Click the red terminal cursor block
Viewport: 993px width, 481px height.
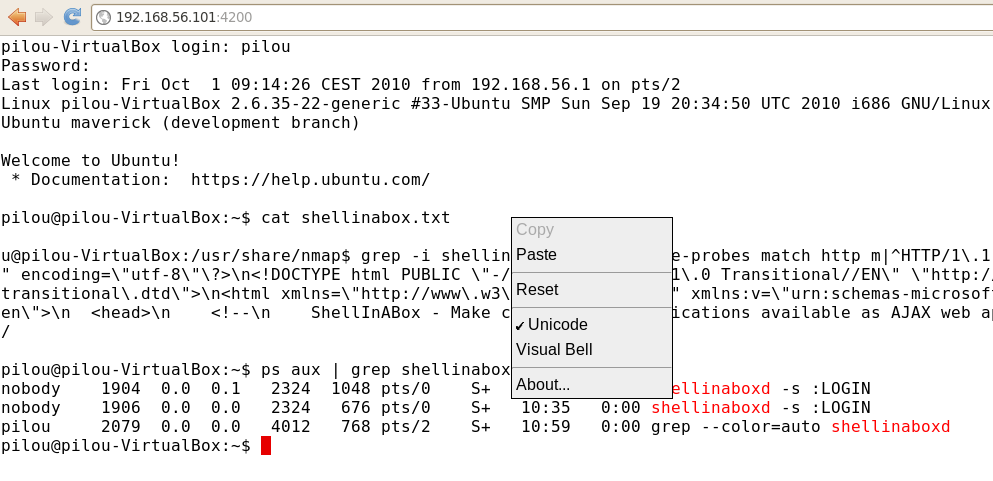(266, 446)
